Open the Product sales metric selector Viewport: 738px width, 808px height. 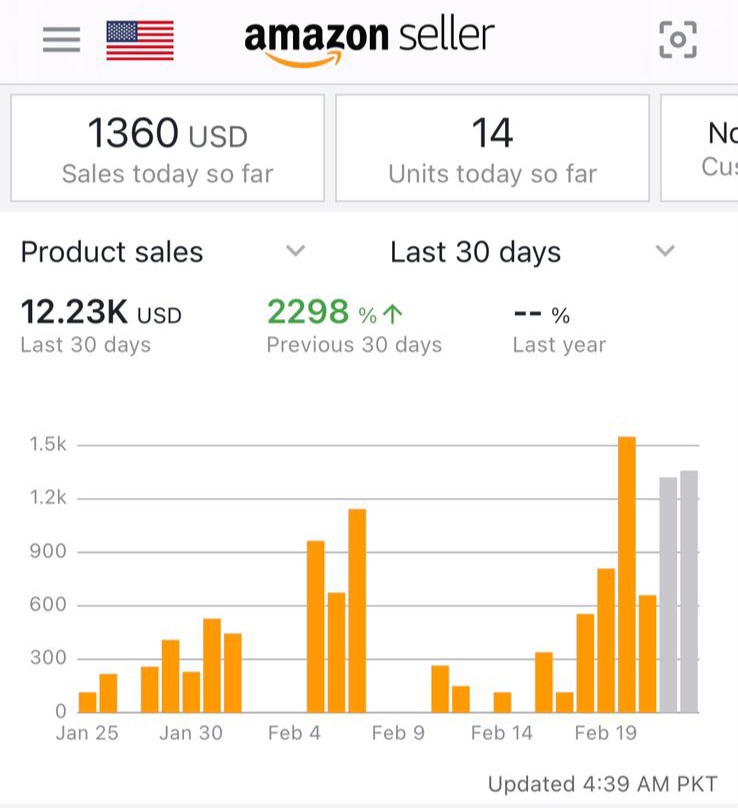click(x=112, y=252)
